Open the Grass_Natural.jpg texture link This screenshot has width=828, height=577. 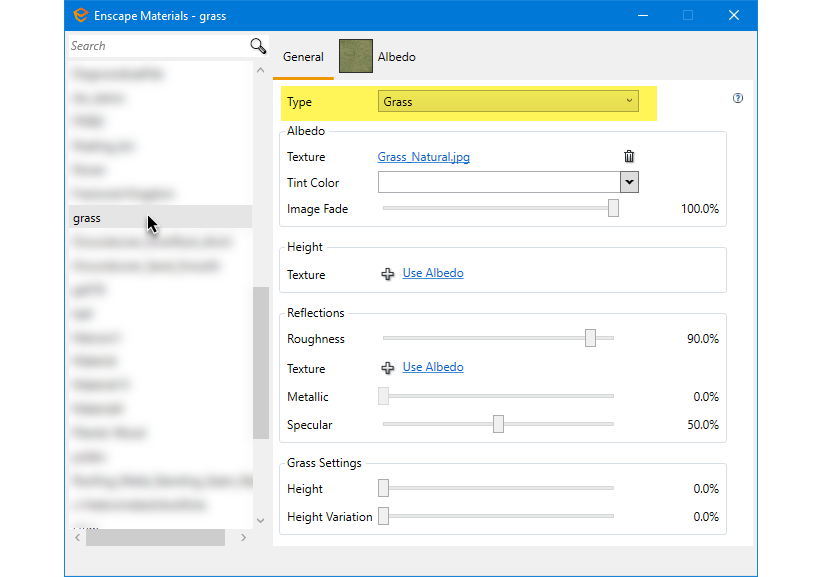[x=423, y=157]
